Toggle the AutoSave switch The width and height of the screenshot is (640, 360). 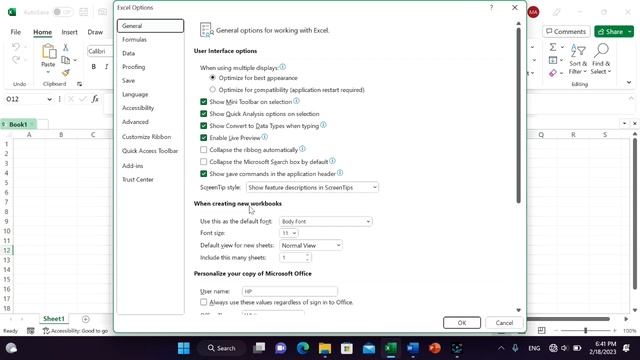[x=62, y=12]
